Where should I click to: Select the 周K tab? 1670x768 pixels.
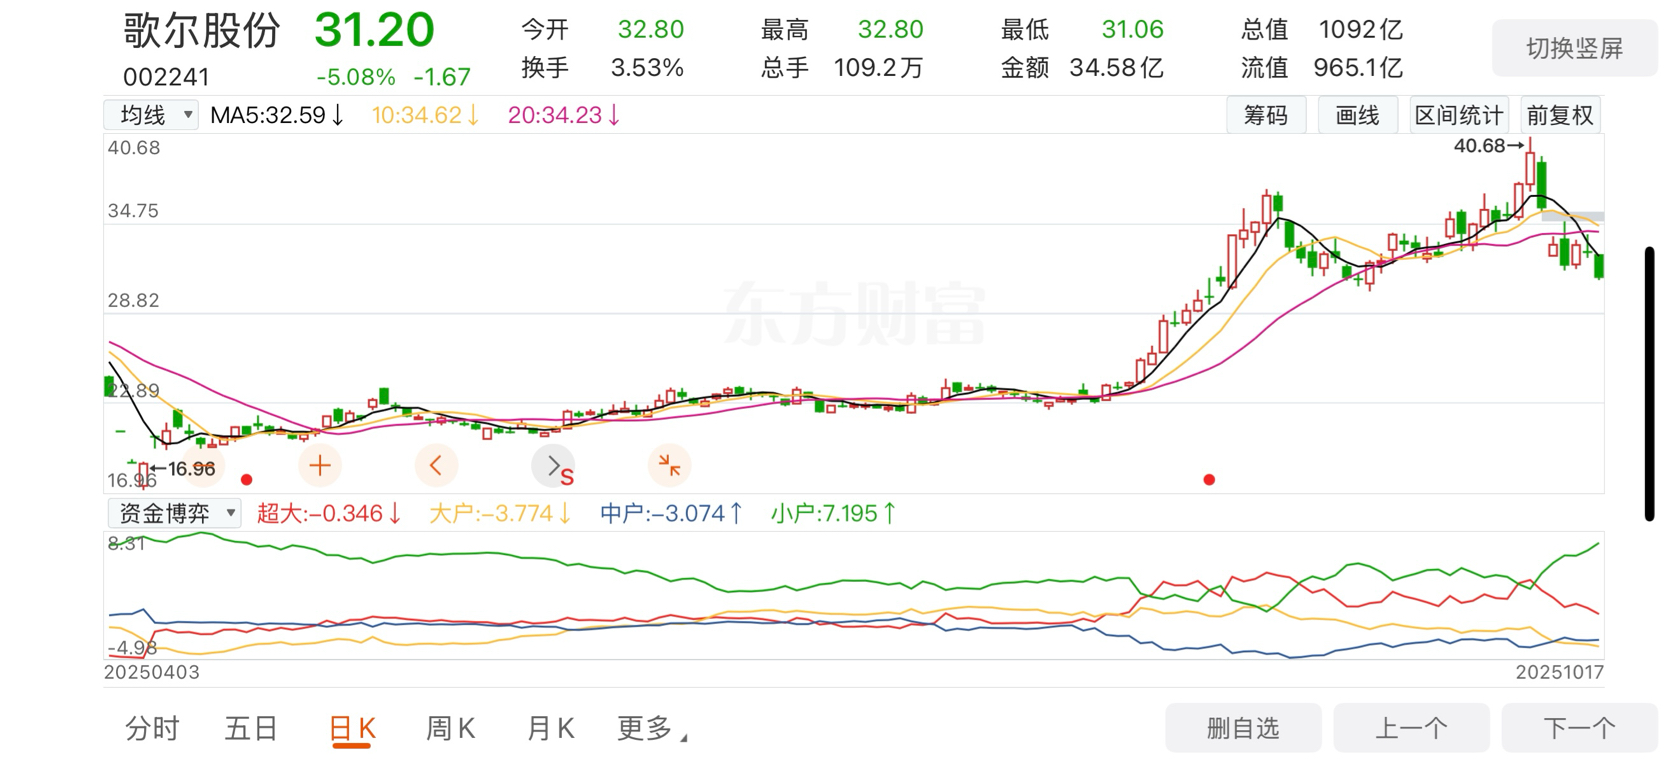coord(451,729)
